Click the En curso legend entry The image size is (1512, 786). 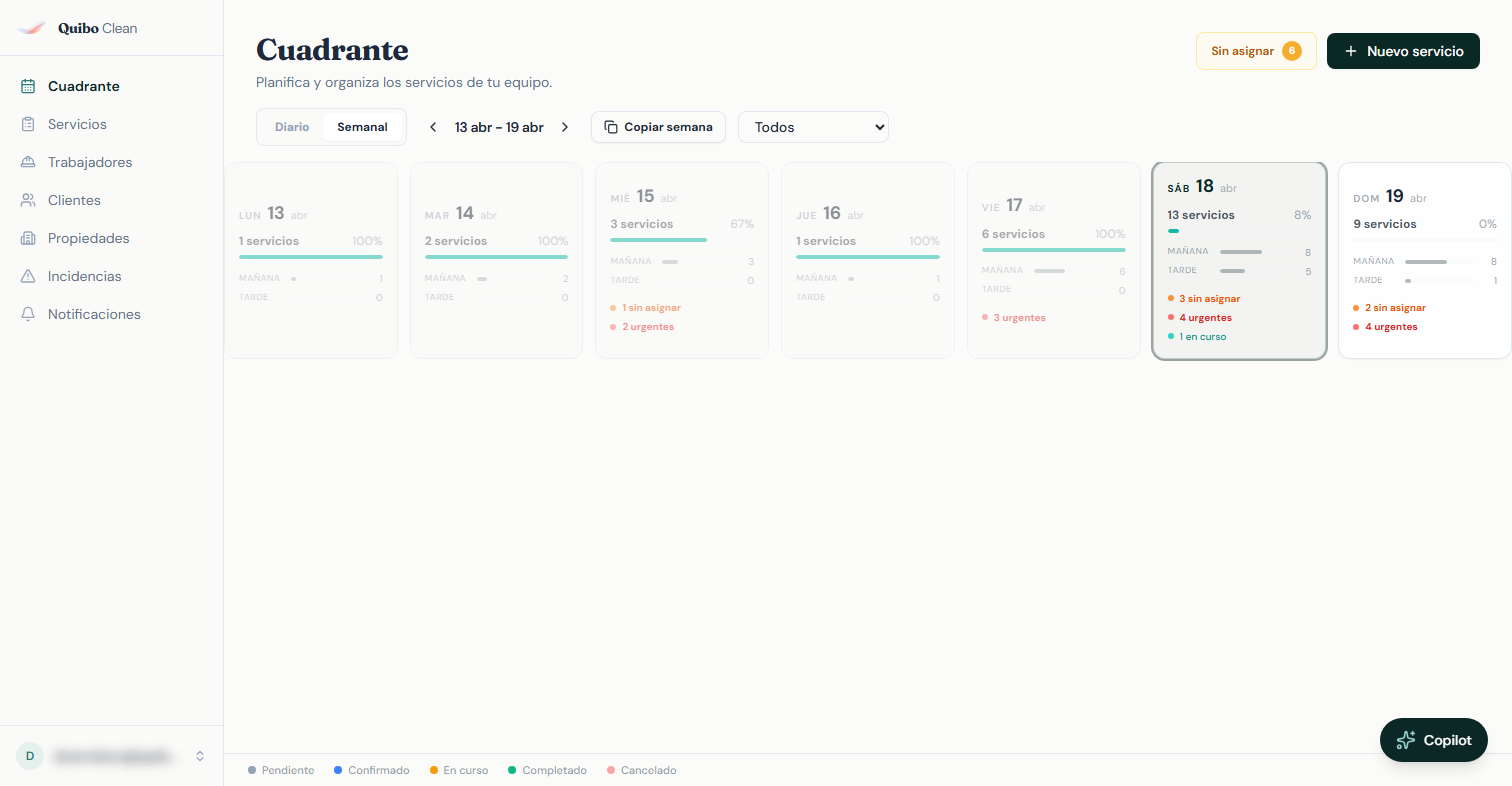point(459,770)
